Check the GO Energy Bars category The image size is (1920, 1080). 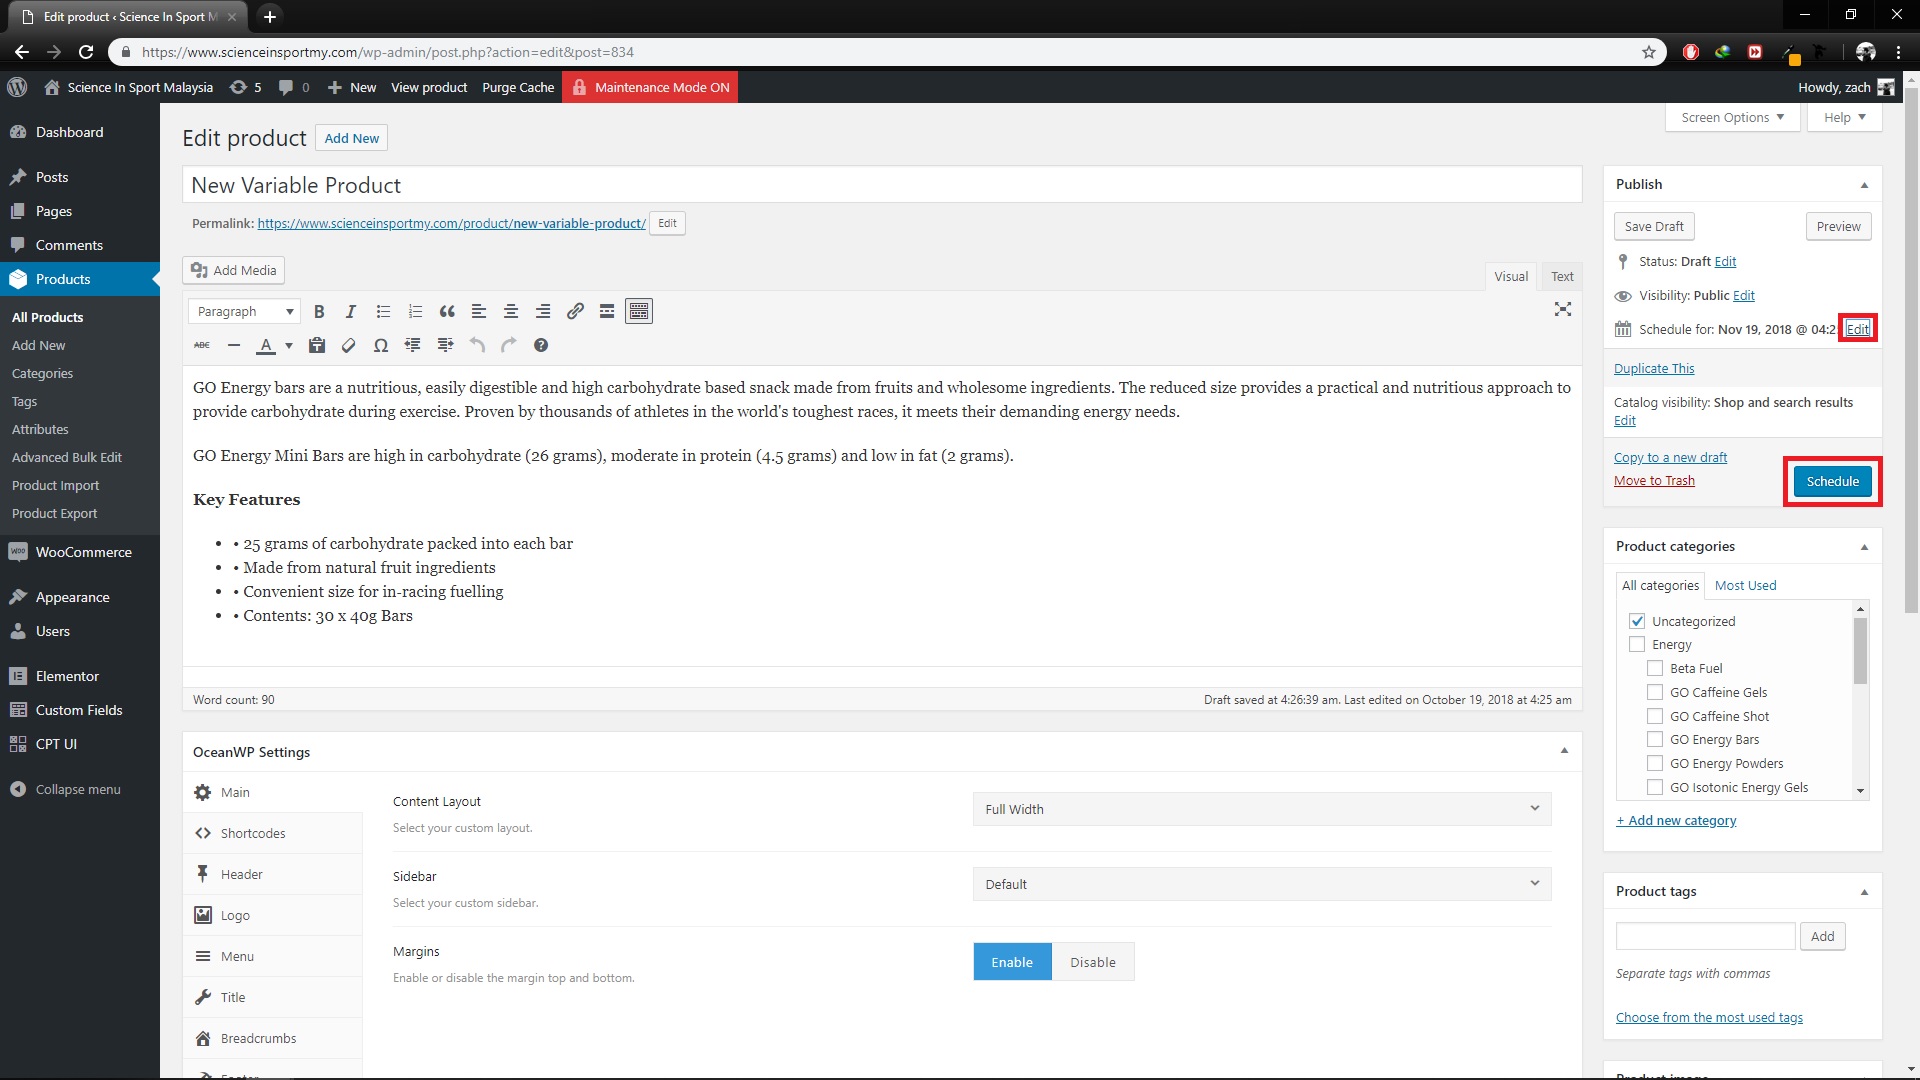1655,740
